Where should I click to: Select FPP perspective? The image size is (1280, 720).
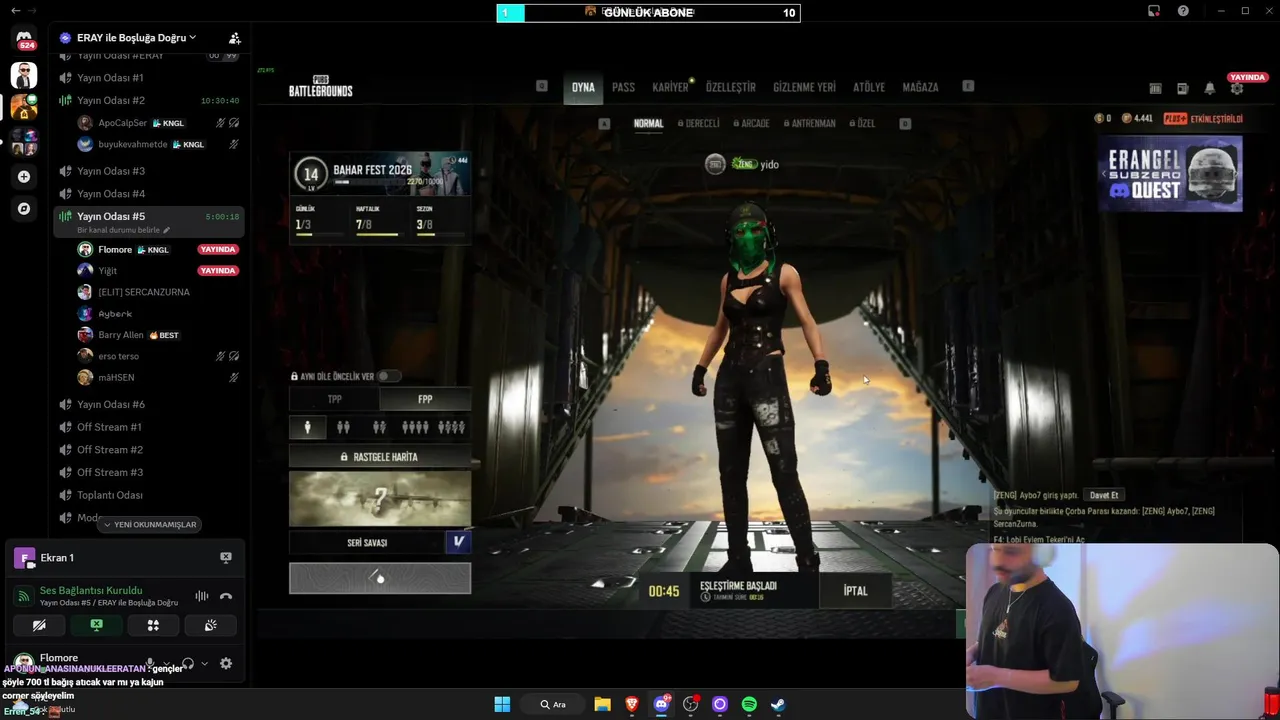[x=425, y=399]
